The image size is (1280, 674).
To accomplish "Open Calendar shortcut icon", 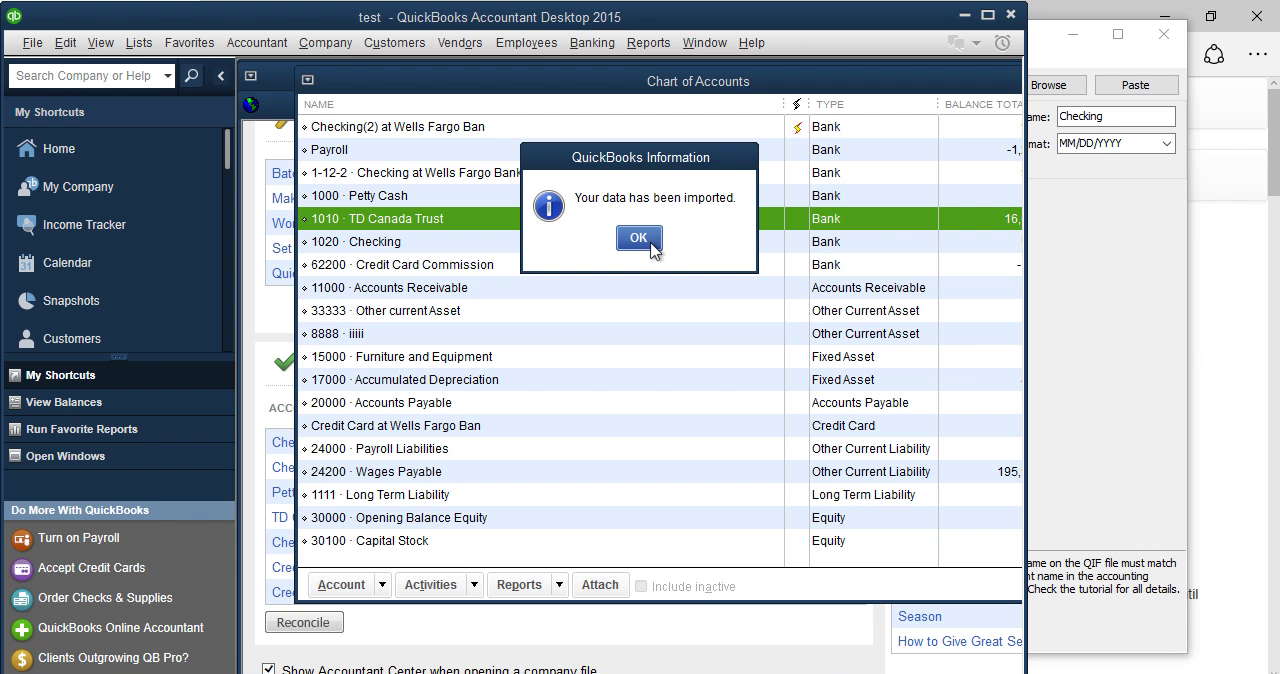I will click(27, 263).
